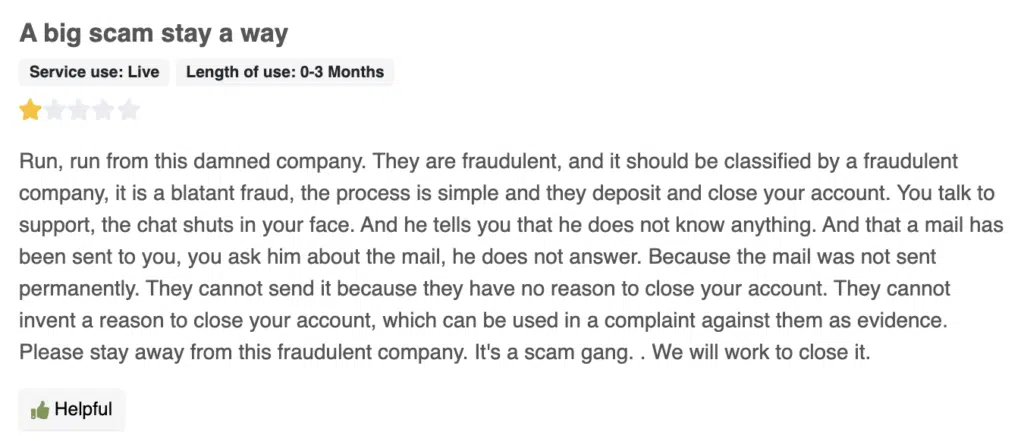Click the 'Length of use: 0-3 Months' tag
The height and width of the screenshot is (441, 1024).
285,72
